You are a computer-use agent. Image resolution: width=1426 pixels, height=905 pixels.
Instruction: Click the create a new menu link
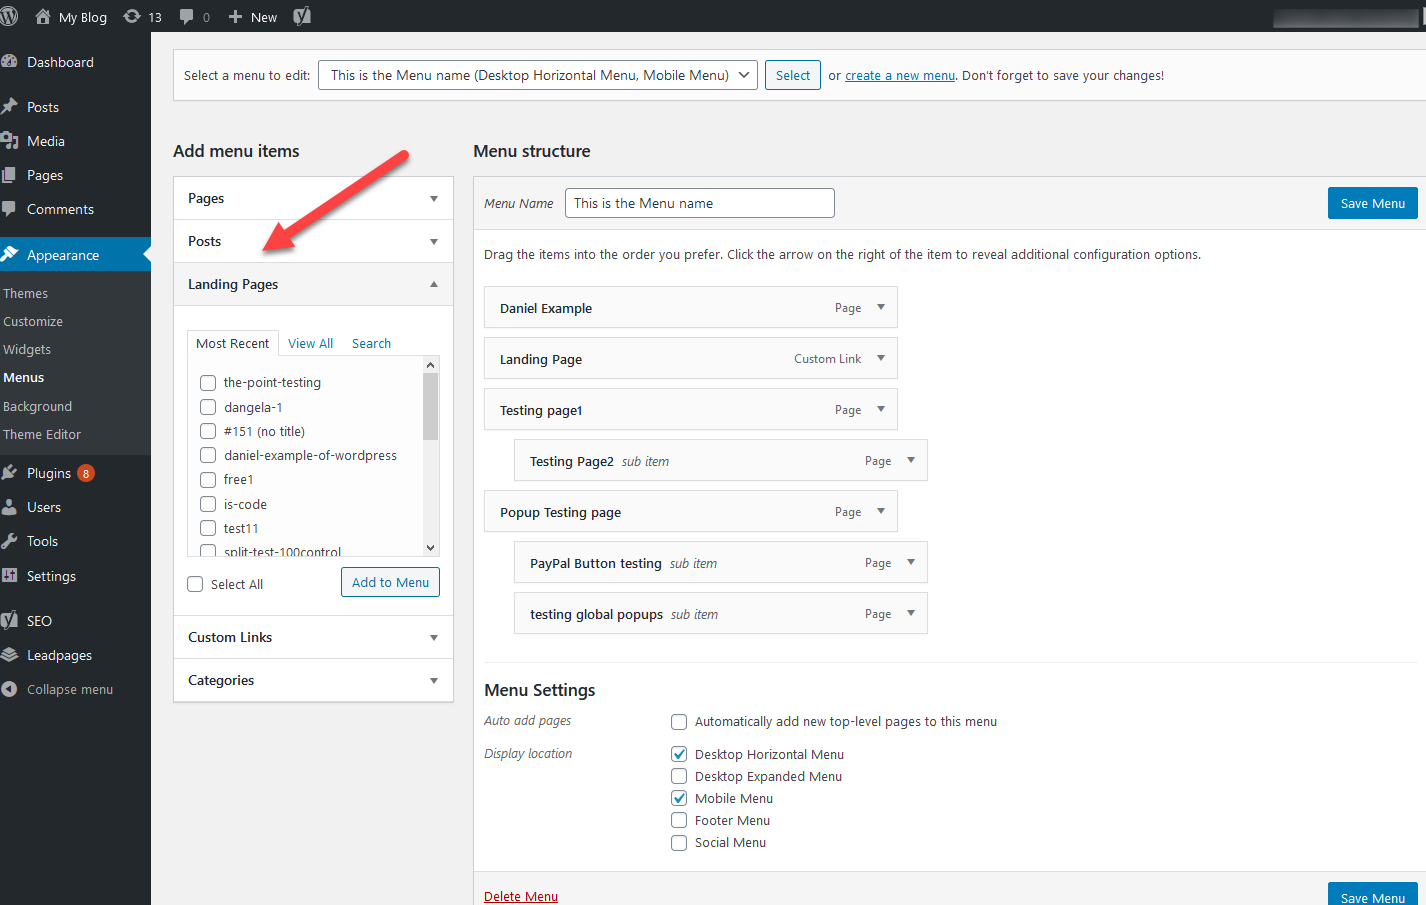[900, 75]
